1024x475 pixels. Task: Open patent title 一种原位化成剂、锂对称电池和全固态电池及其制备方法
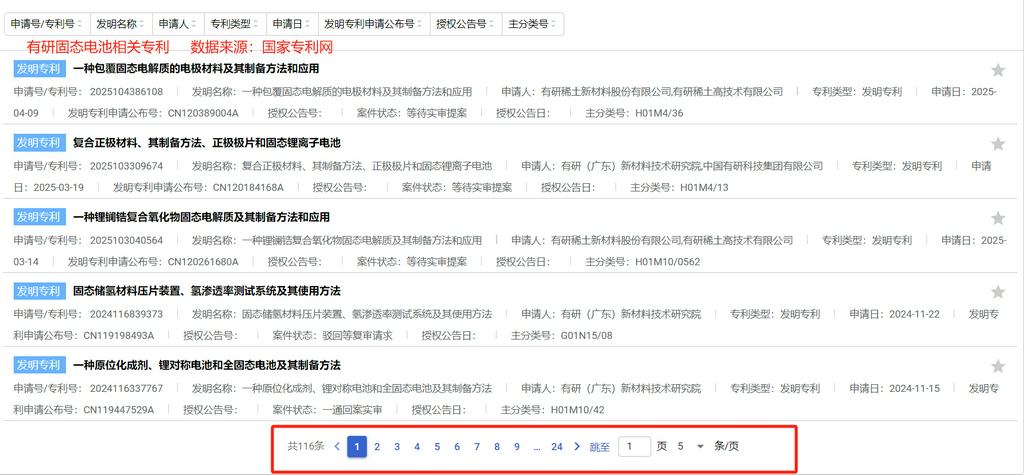click(206, 365)
